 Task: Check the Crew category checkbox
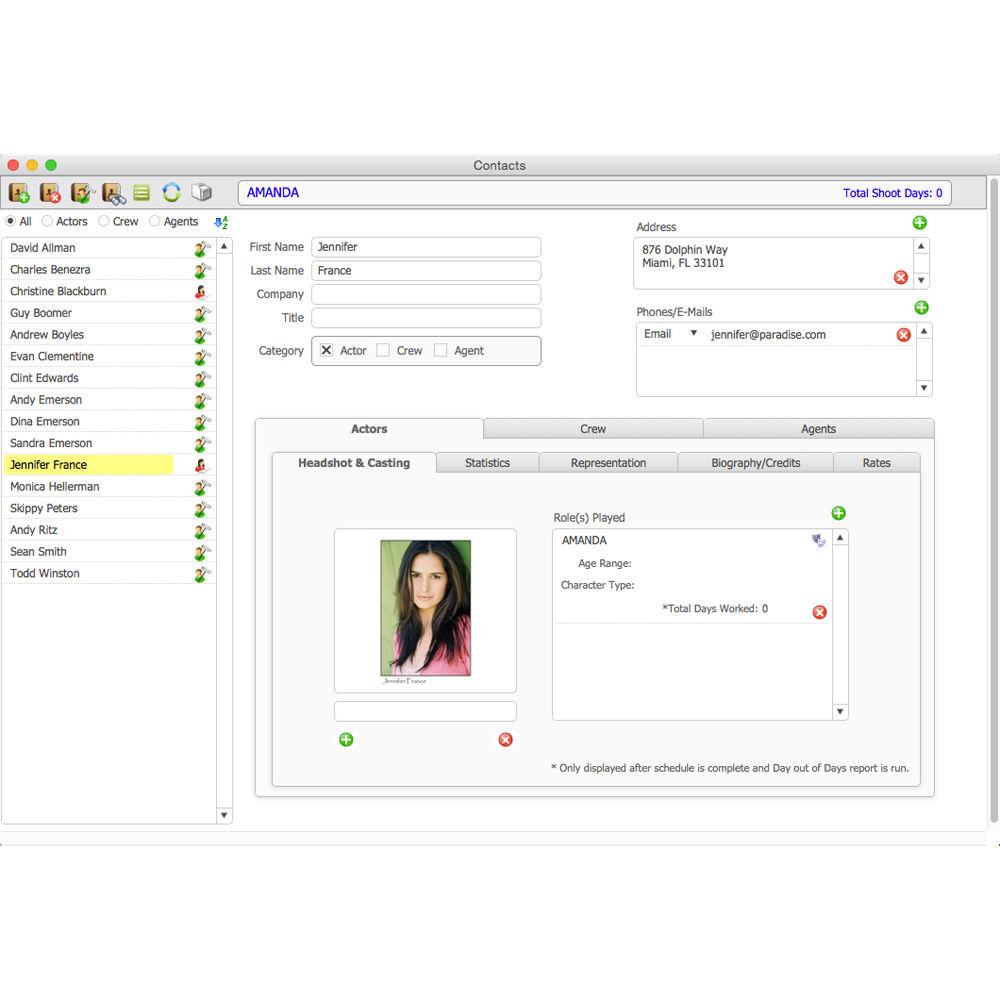click(383, 351)
